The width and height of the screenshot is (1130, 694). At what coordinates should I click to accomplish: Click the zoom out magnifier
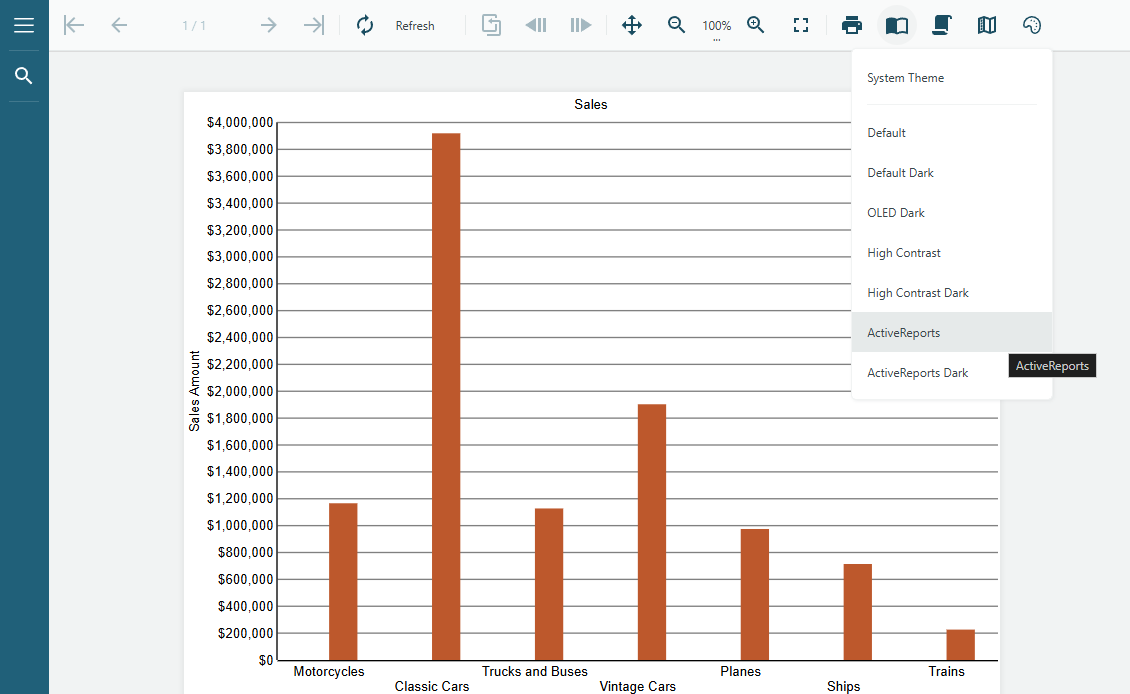(677, 25)
